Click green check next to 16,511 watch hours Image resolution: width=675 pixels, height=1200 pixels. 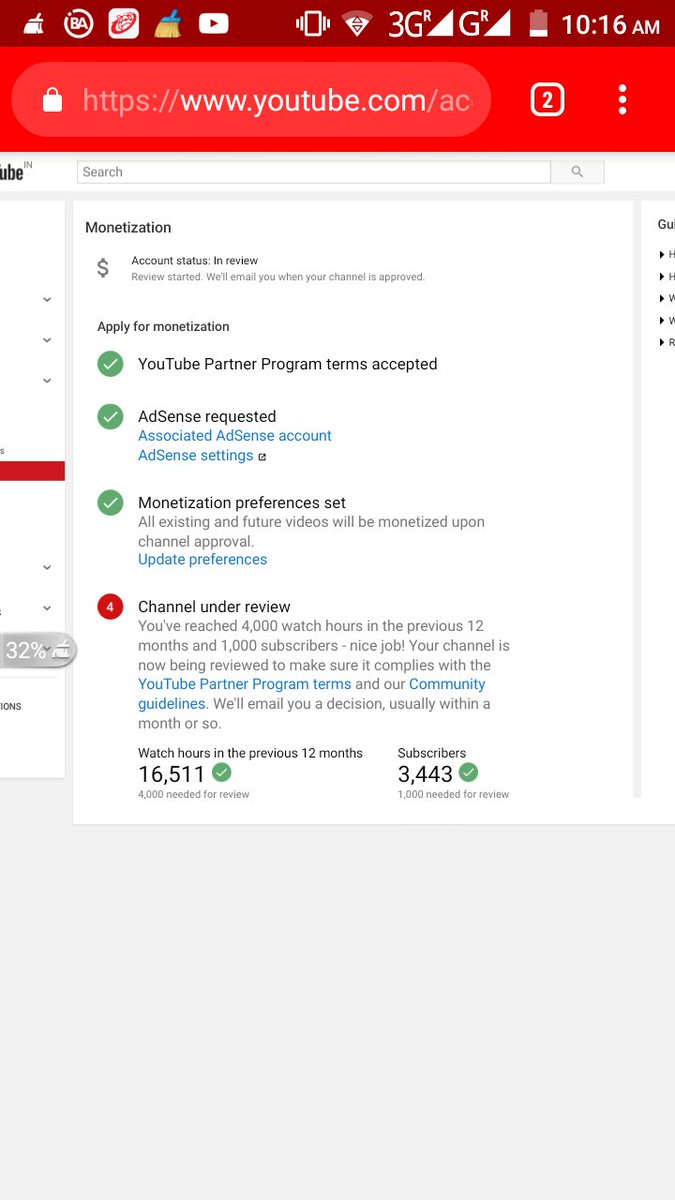[x=222, y=773]
